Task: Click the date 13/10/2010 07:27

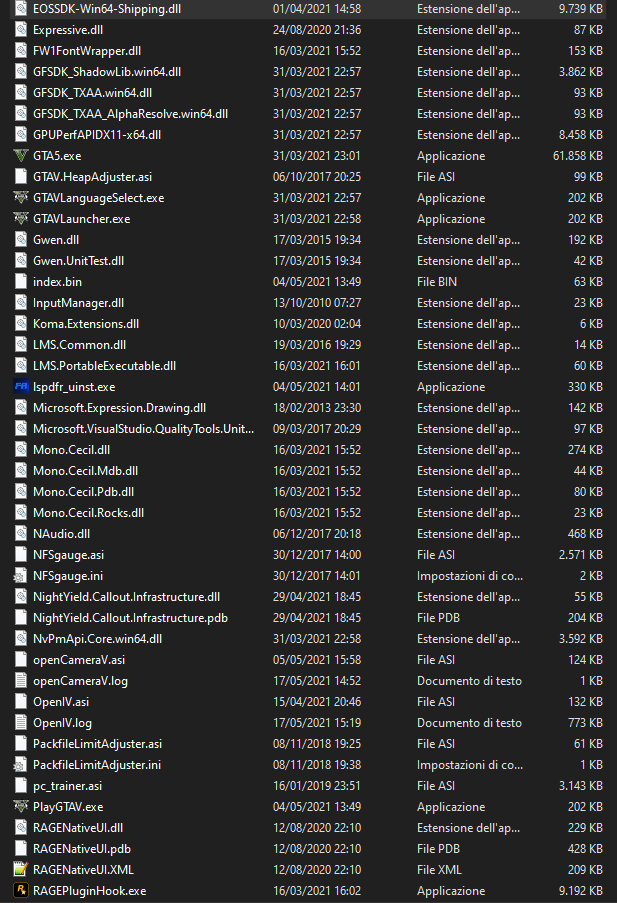Action: [317, 303]
